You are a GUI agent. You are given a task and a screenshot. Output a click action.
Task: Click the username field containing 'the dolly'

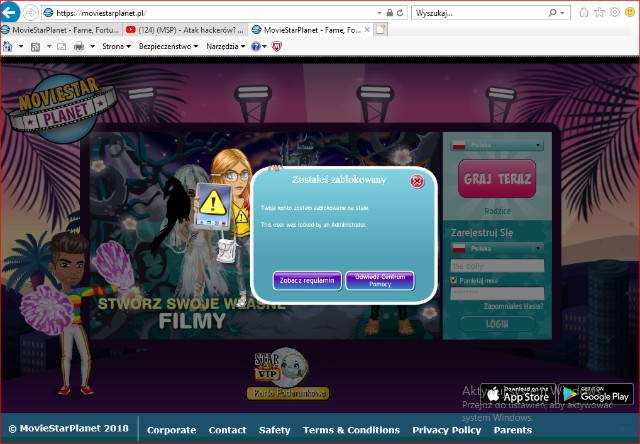pos(497,265)
